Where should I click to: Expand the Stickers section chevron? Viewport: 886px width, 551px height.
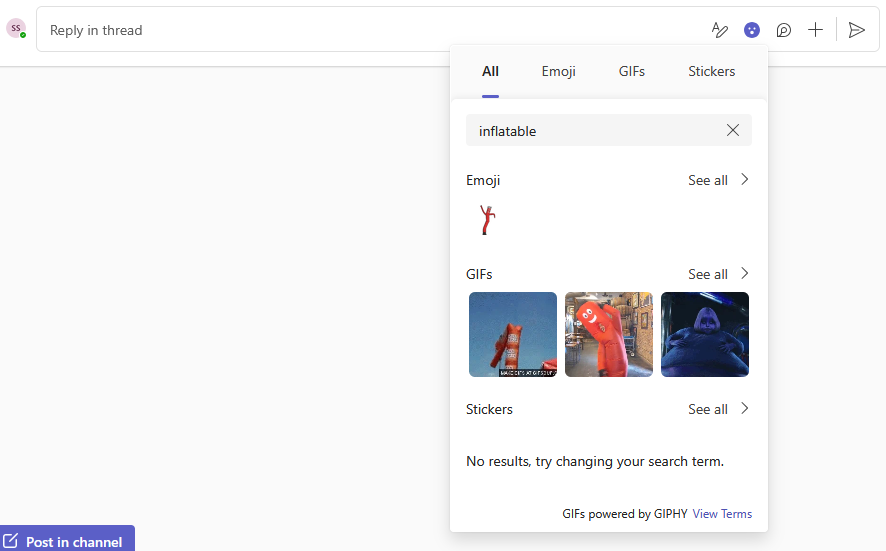click(744, 409)
